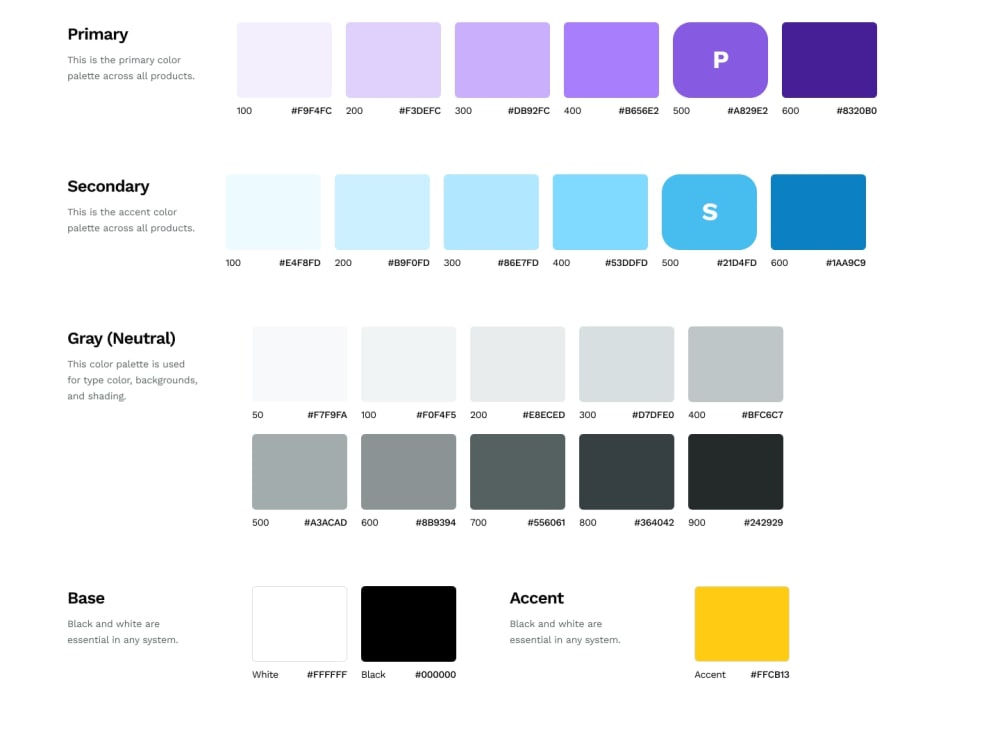Select the Gray 50 swatch #F7F9FA
1000x750 pixels.
(x=299, y=363)
